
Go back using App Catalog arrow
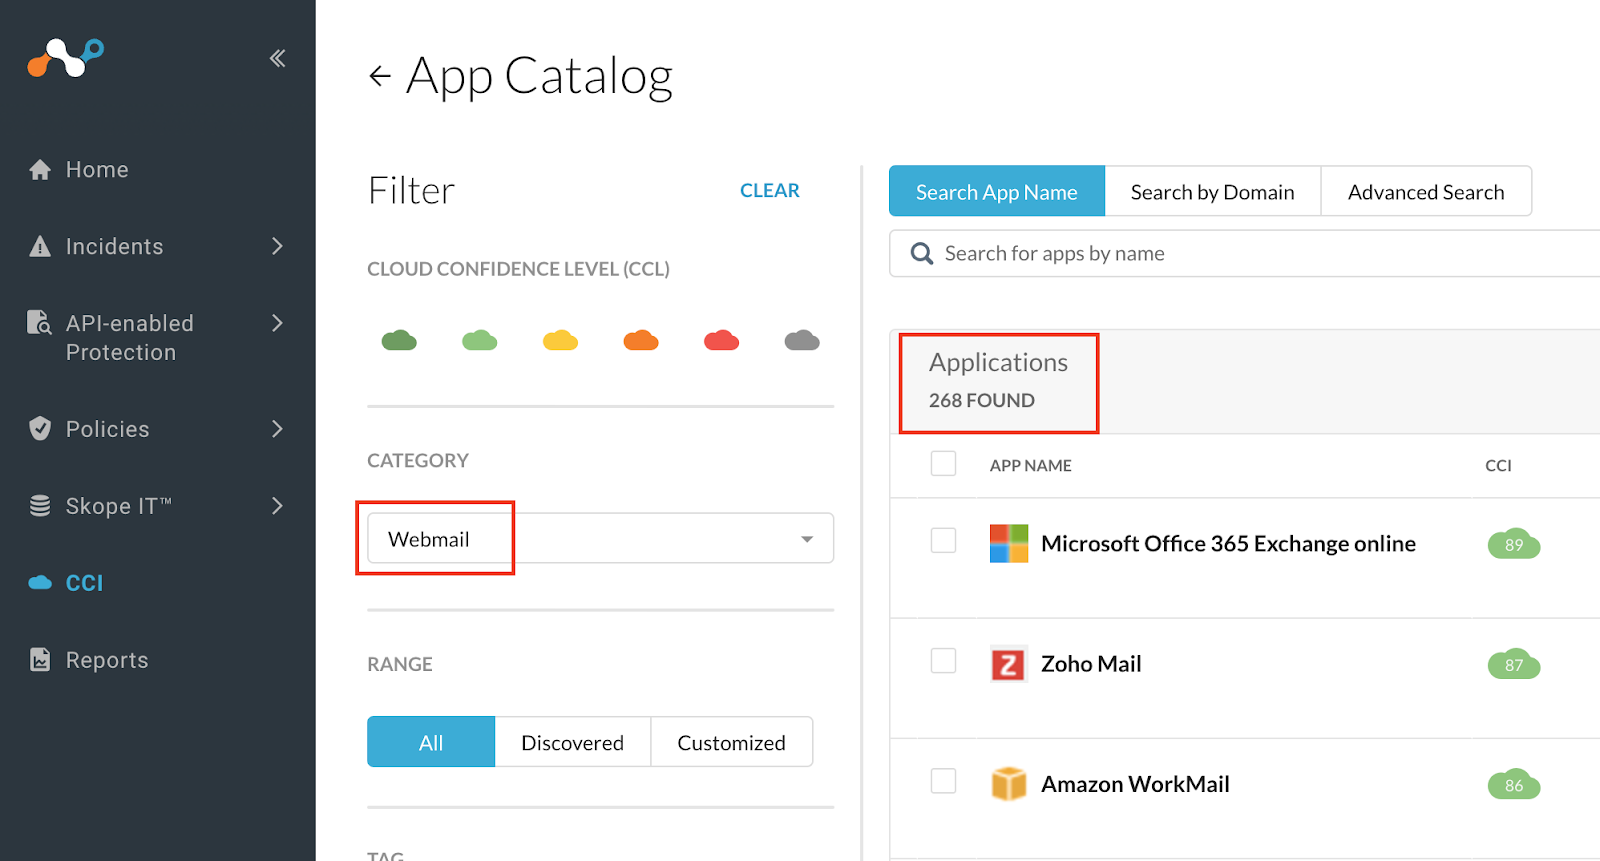tap(380, 76)
